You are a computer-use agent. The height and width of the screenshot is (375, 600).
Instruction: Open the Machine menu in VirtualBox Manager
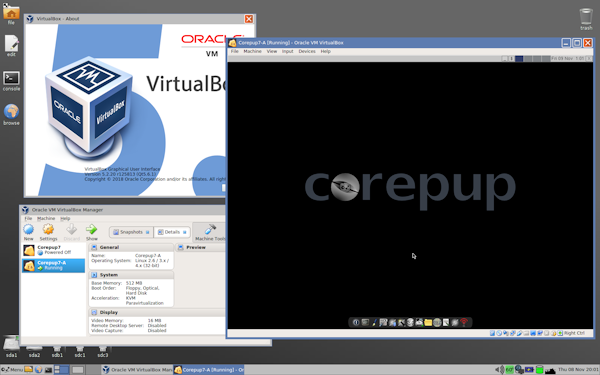46,218
